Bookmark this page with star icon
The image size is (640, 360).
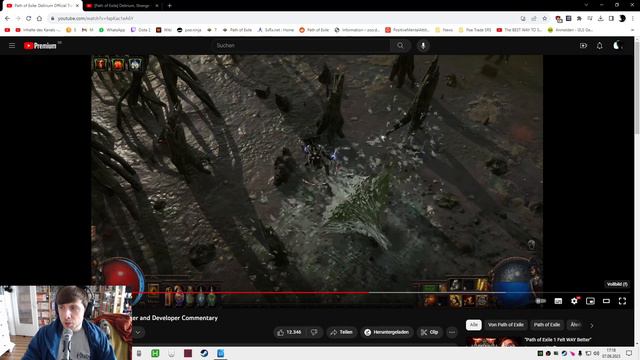pos(544,18)
